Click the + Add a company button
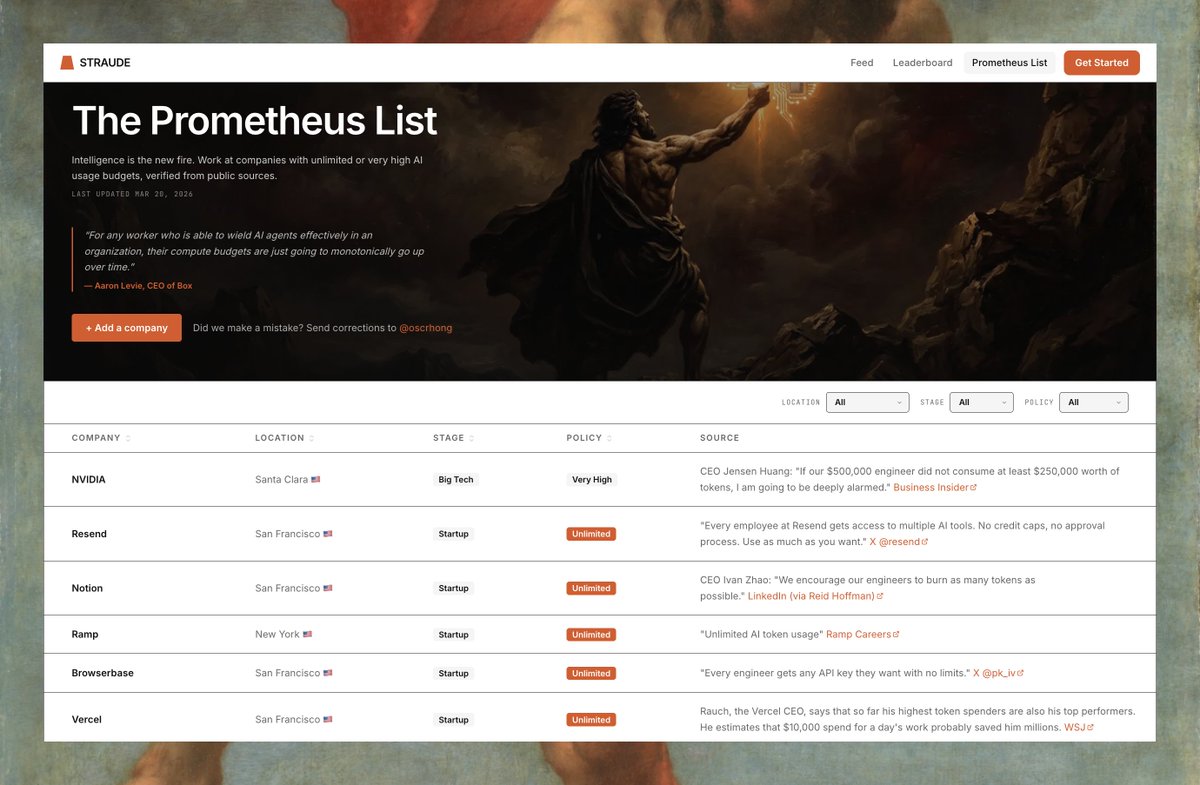This screenshot has height=785, width=1200. [x=127, y=328]
